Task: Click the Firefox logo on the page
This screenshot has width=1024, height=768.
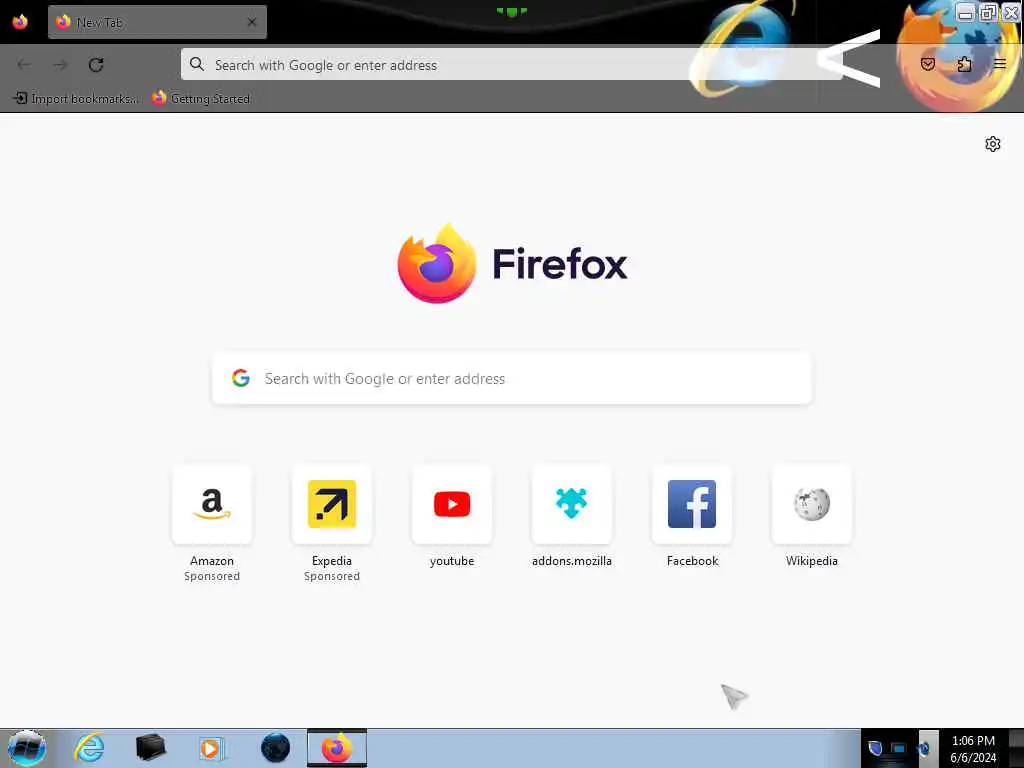Action: pyautogui.click(x=437, y=264)
